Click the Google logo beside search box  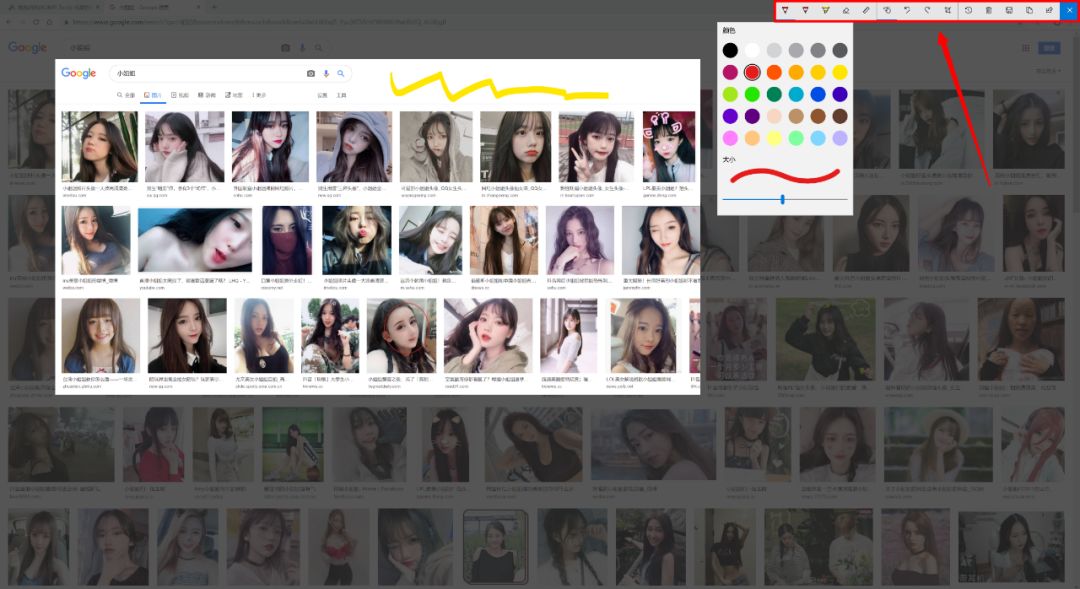pos(79,74)
